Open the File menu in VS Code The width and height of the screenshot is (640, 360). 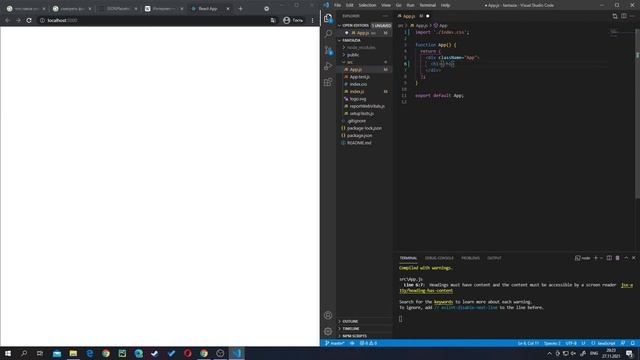pyautogui.click(x=337, y=5)
